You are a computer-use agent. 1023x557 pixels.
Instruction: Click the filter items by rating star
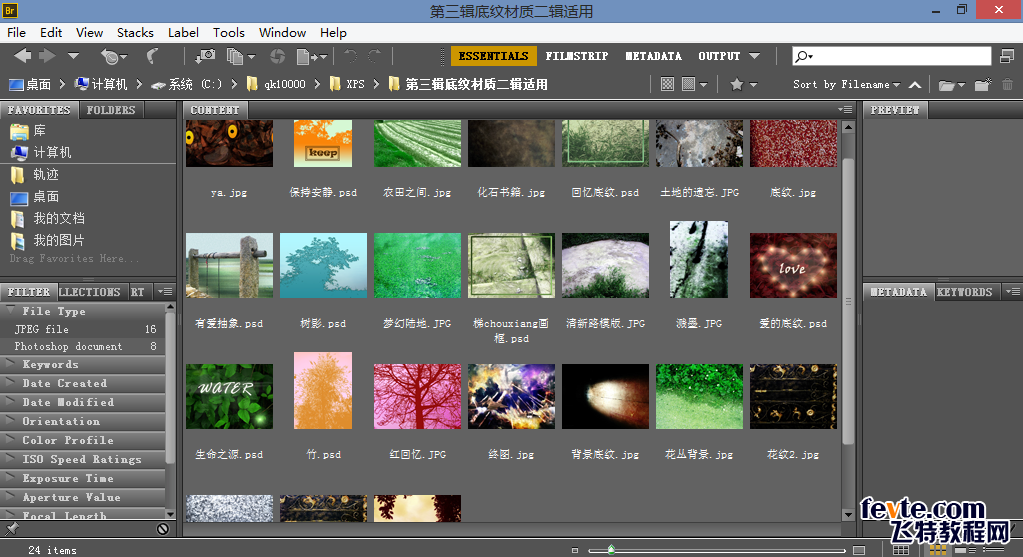tap(737, 85)
